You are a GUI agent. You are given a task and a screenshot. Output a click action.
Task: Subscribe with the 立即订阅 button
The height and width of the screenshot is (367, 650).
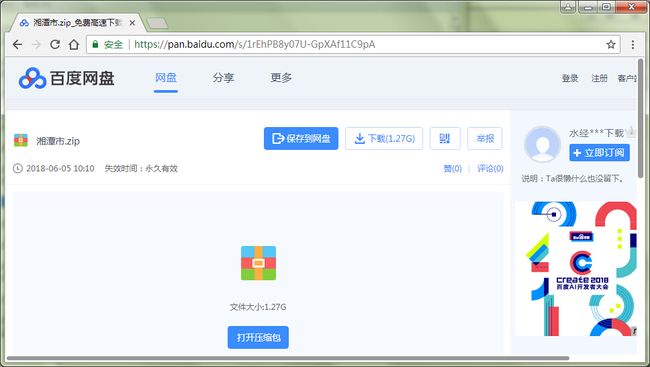point(599,153)
